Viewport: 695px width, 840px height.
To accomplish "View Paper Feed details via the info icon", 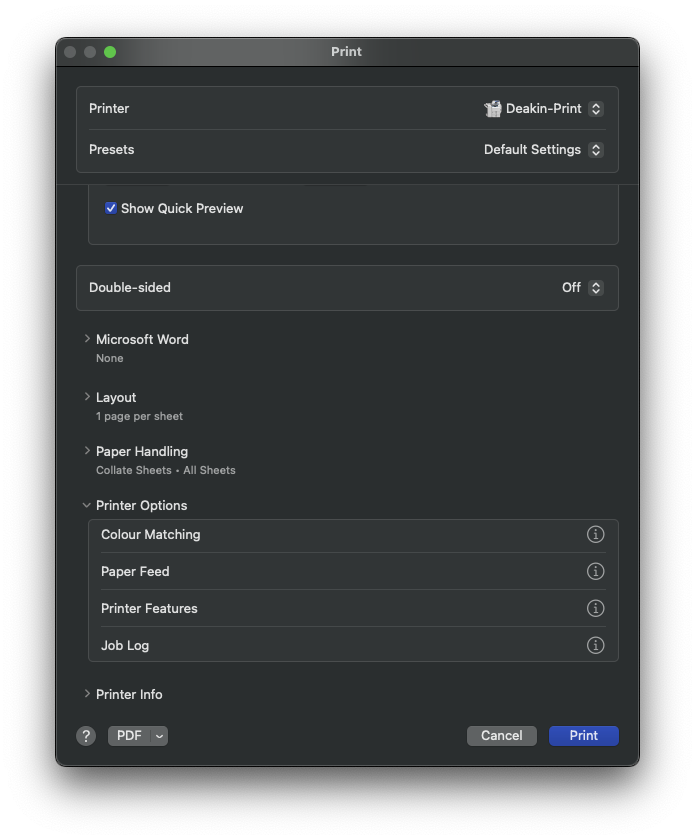I will (x=596, y=571).
